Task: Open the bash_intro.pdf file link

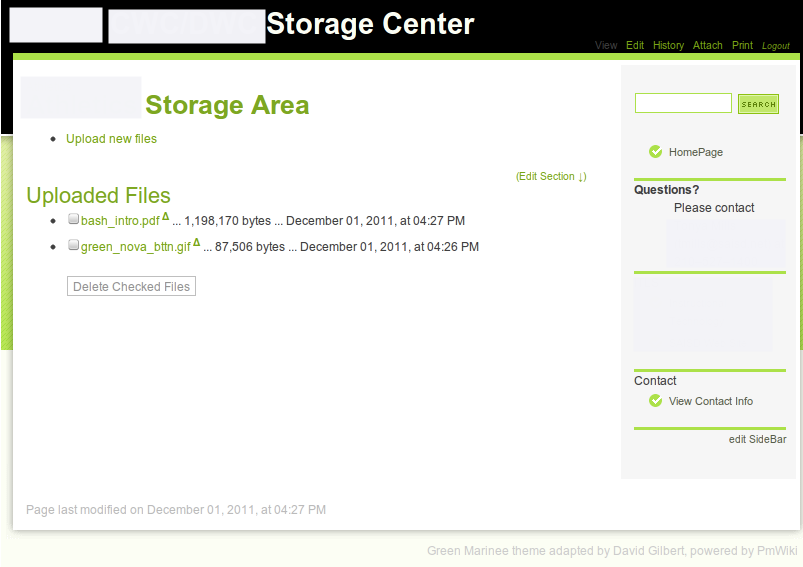Action: pos(120,221)
